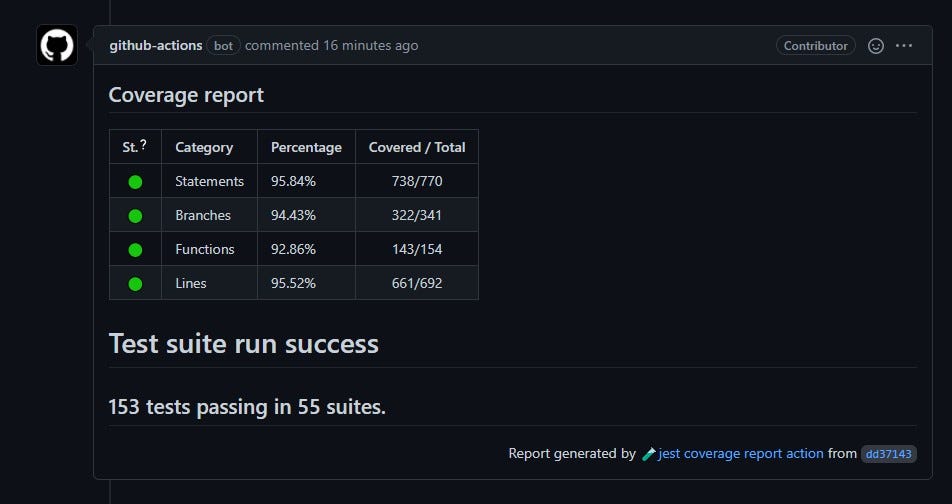Click the green status dot for Functions
This screenshot has height=504, width=952.
coord(135,250)
